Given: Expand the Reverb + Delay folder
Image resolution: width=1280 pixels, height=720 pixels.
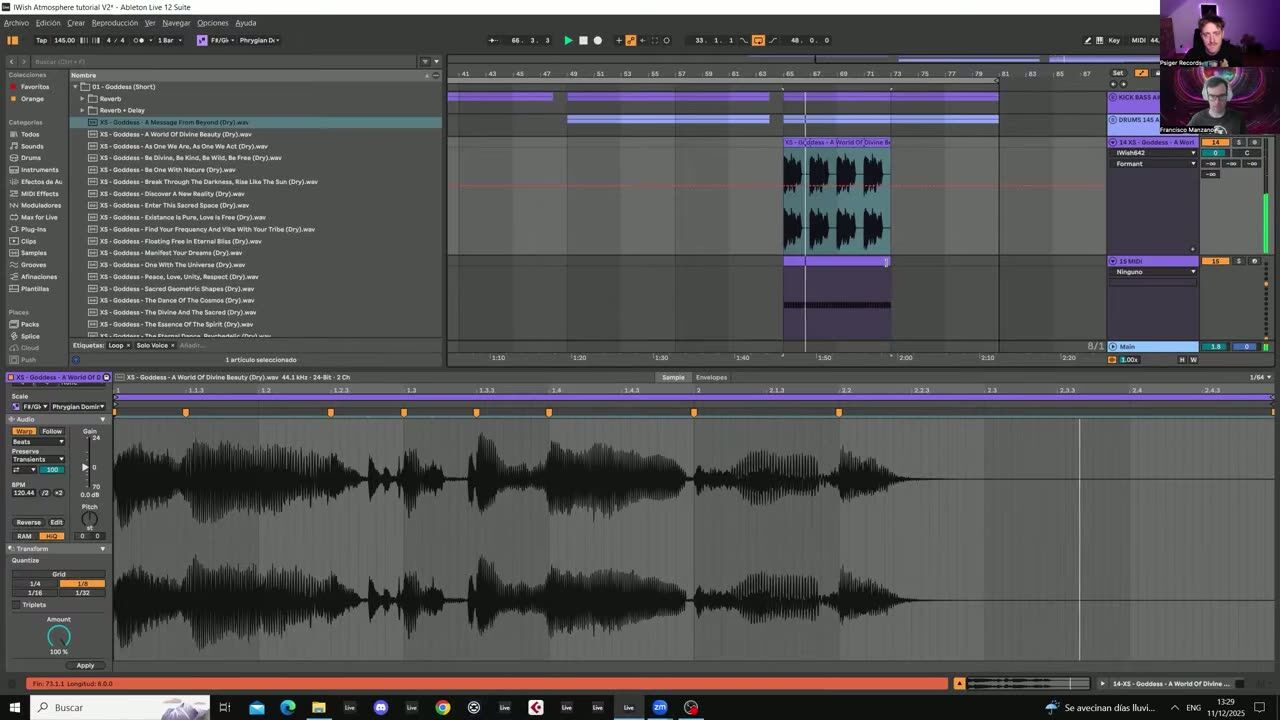Looking at the screenshot, I should point(82,110).
